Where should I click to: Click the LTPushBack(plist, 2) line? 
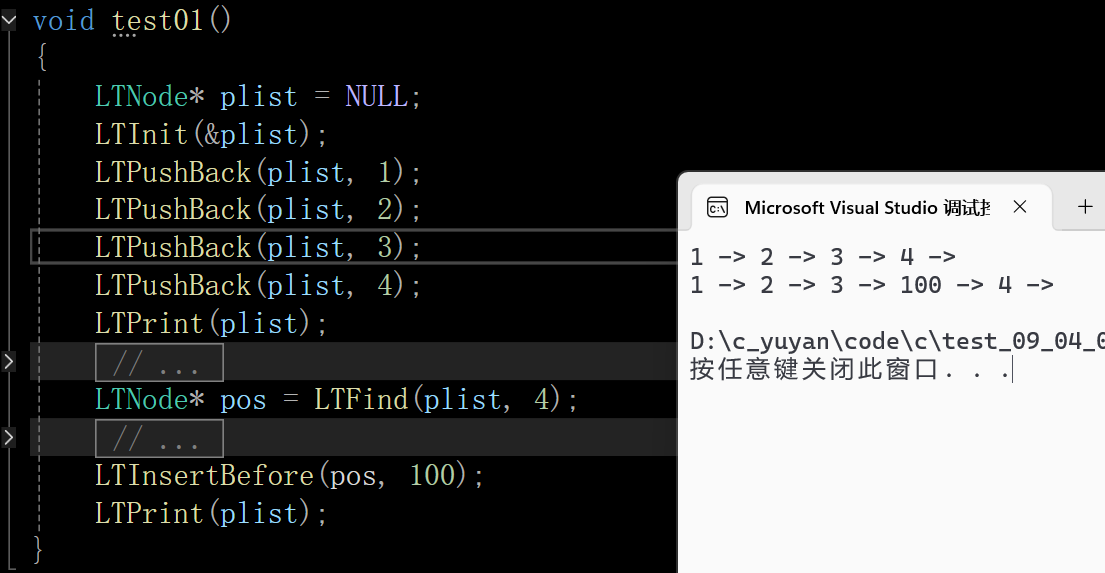point(258,210)
